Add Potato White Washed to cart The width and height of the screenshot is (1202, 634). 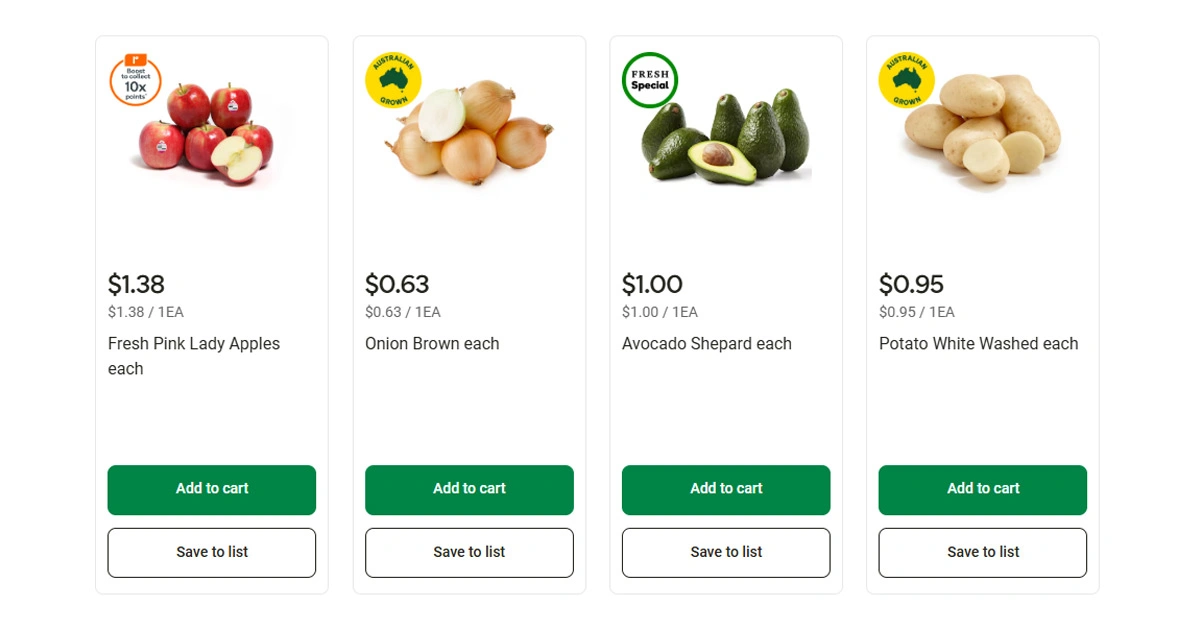point(983,490)
